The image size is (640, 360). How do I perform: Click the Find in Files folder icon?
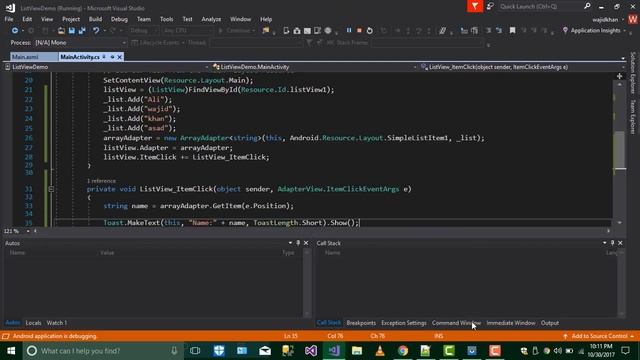266,31
